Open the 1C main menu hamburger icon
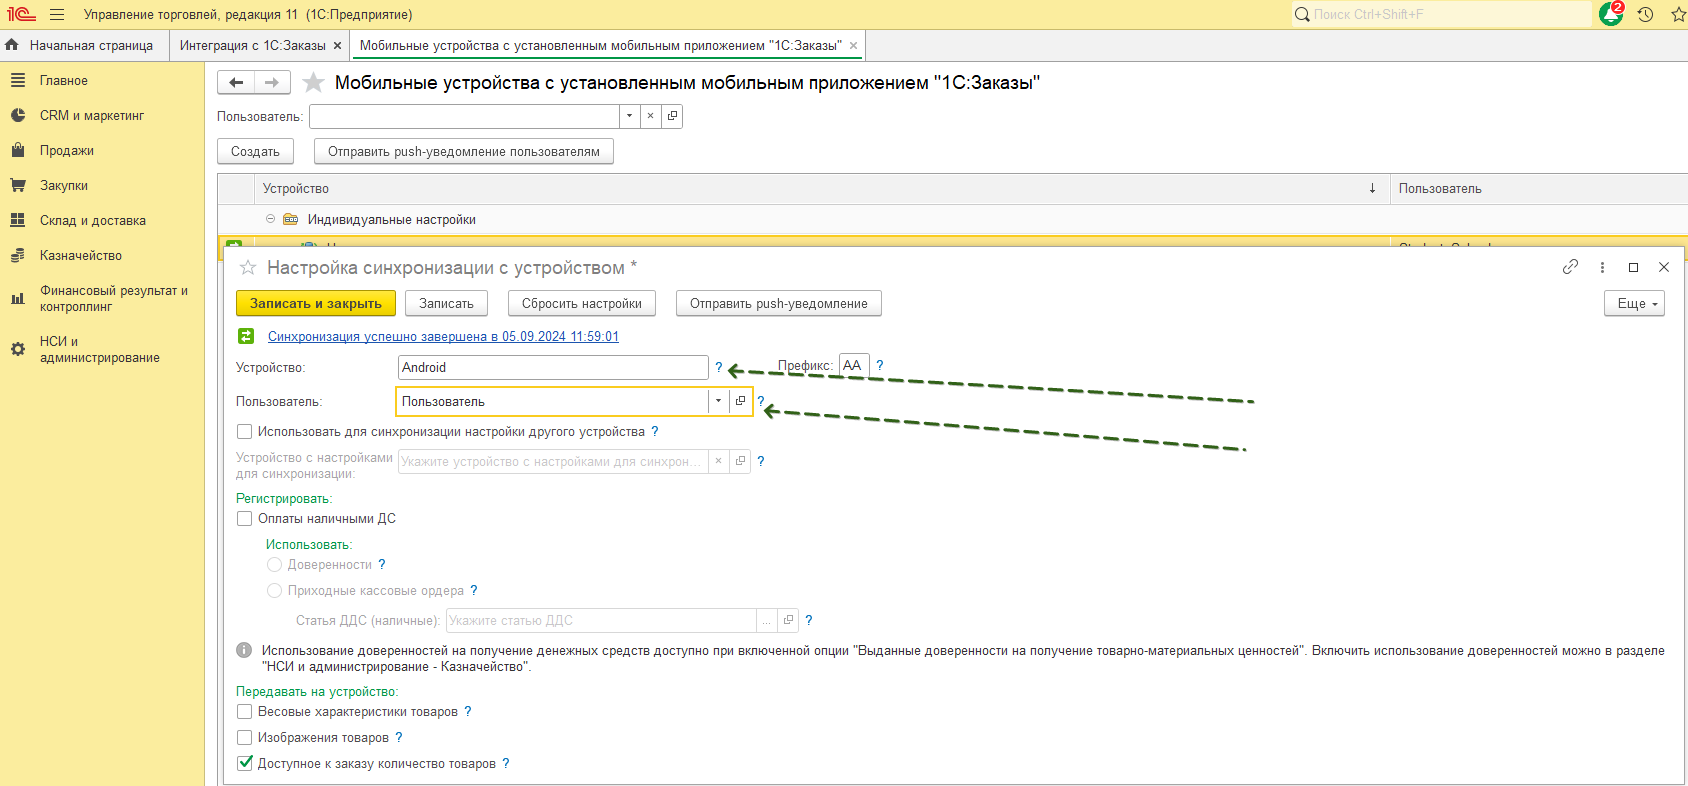Viewport: 1688px width, 786px height. click(57, 15)
